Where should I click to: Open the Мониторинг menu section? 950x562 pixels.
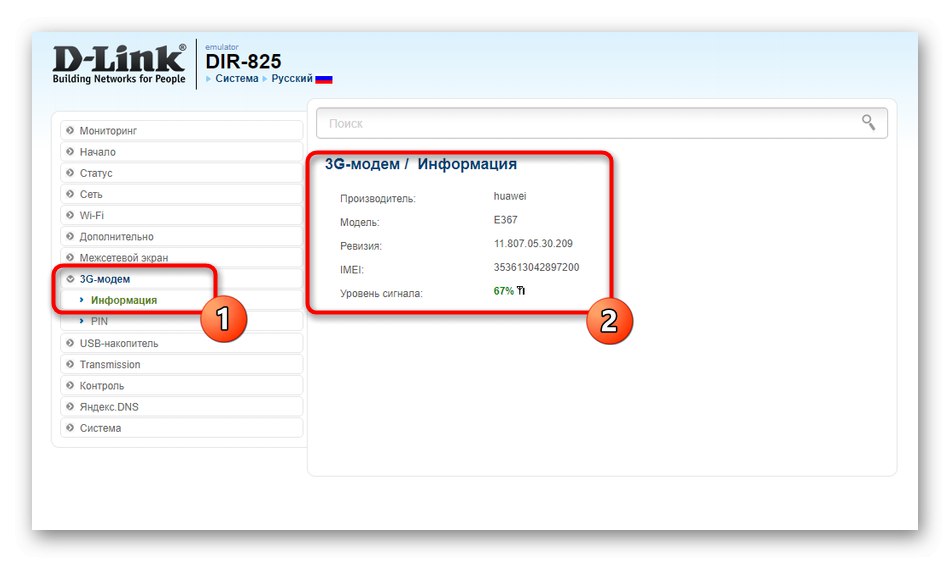pos(181,130)
